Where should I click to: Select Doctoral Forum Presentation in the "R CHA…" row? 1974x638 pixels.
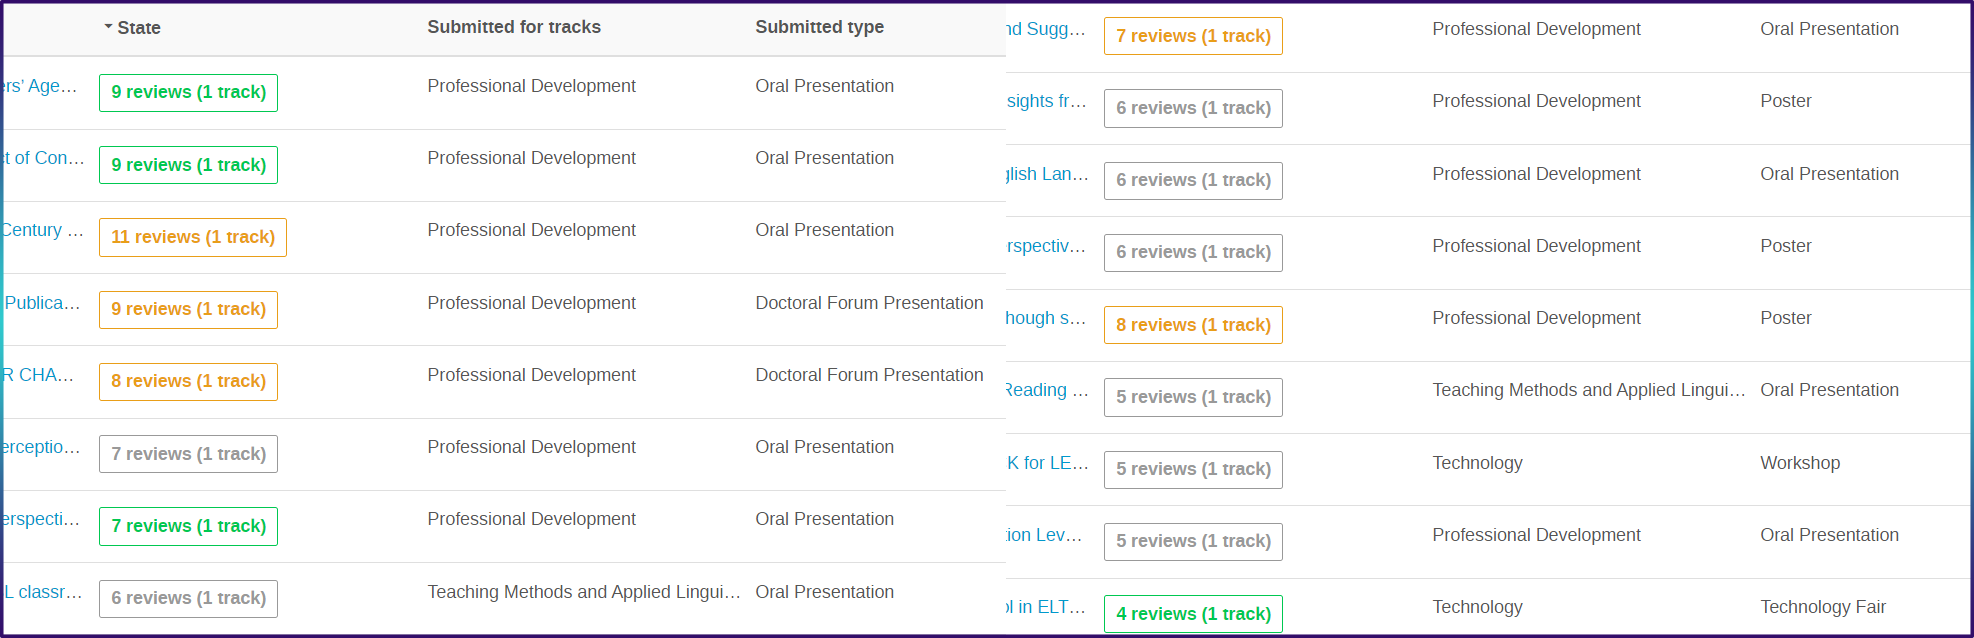tap(869, 375)
